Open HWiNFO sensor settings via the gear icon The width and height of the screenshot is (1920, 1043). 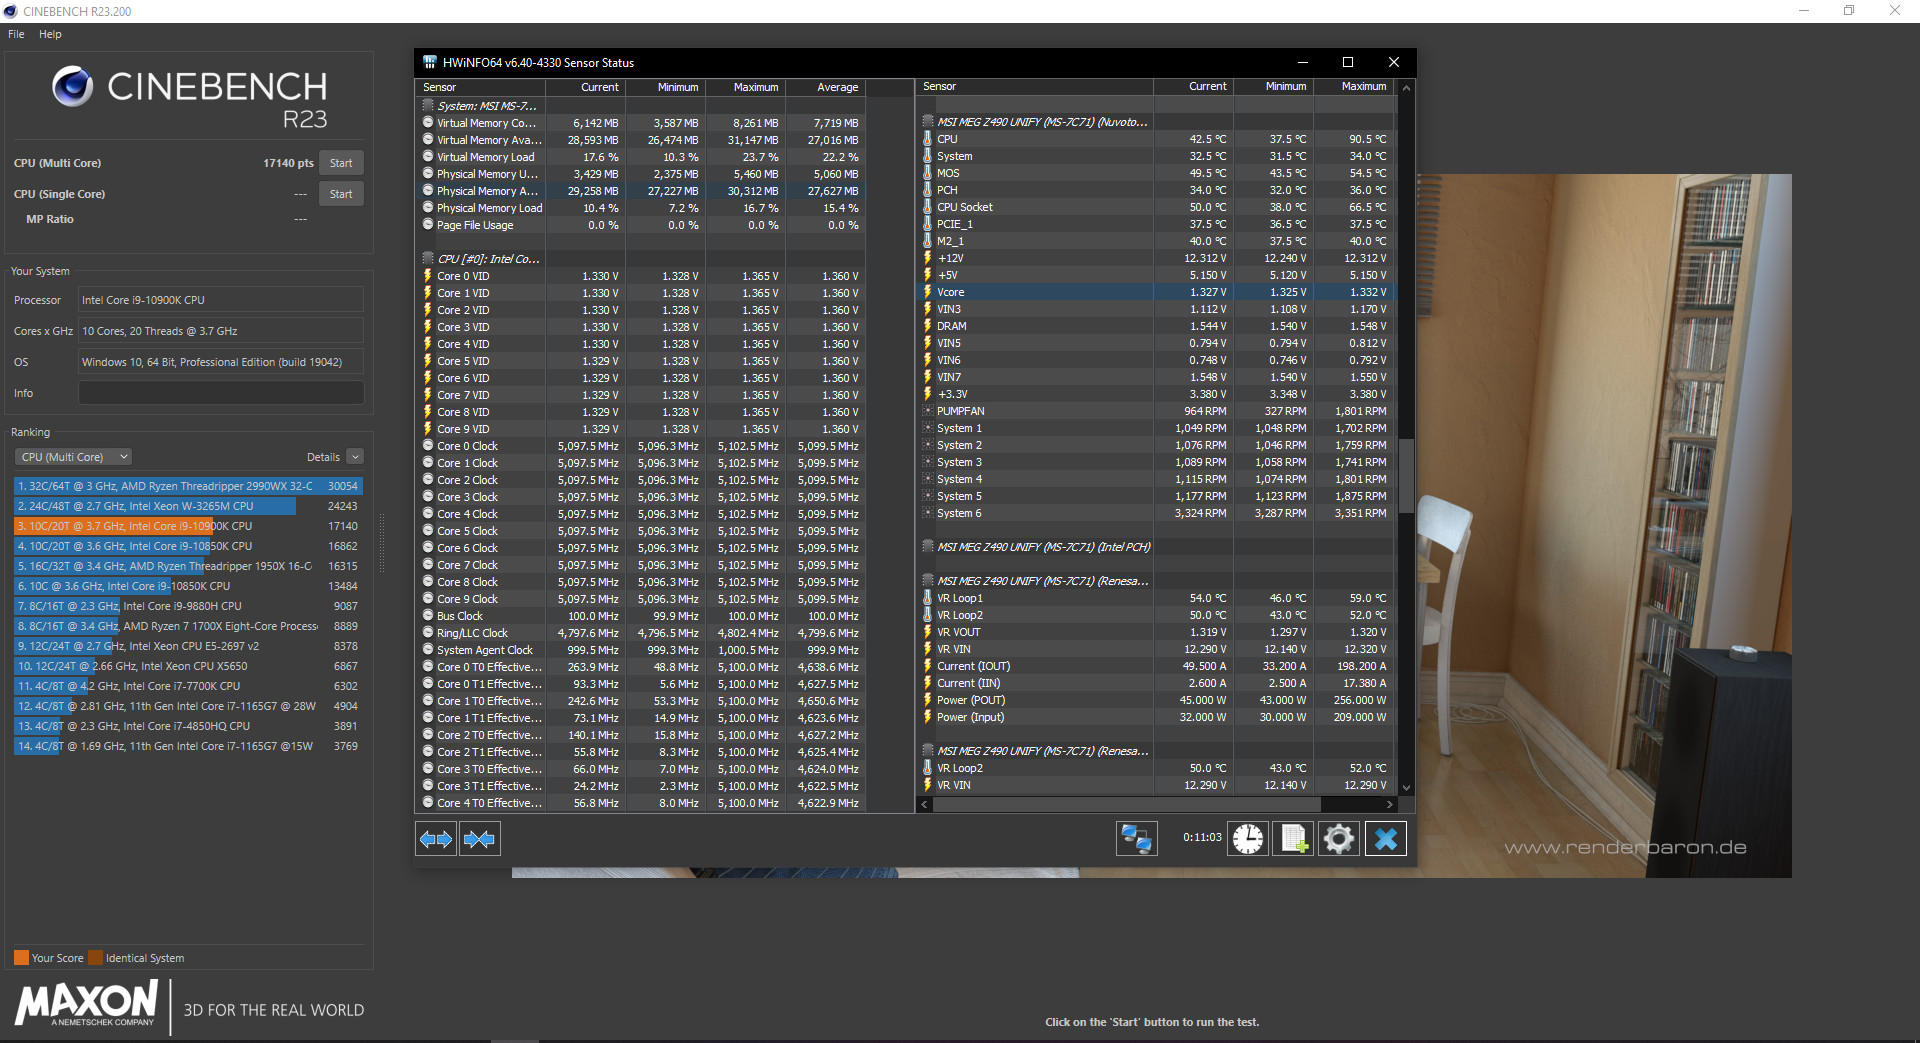1339,838
